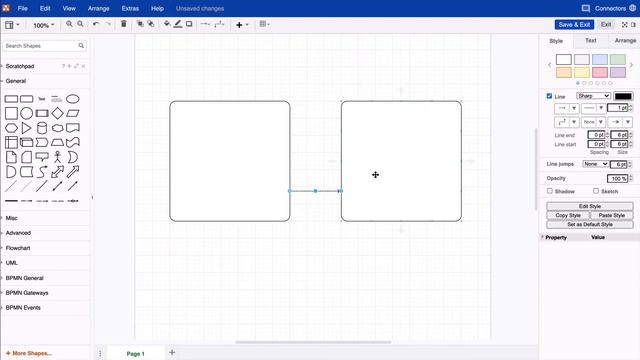
Task: Open the Line jumps None dropdown
Action: (595, 164)
